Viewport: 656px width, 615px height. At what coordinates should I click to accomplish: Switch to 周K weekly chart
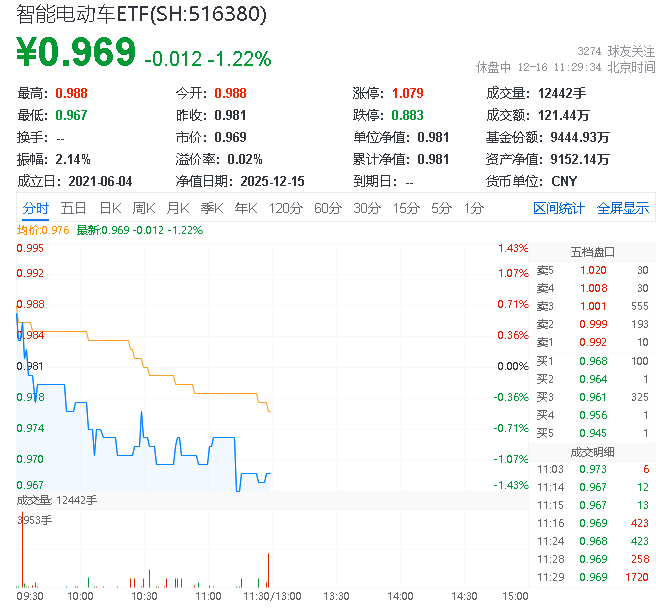[144, 208]
